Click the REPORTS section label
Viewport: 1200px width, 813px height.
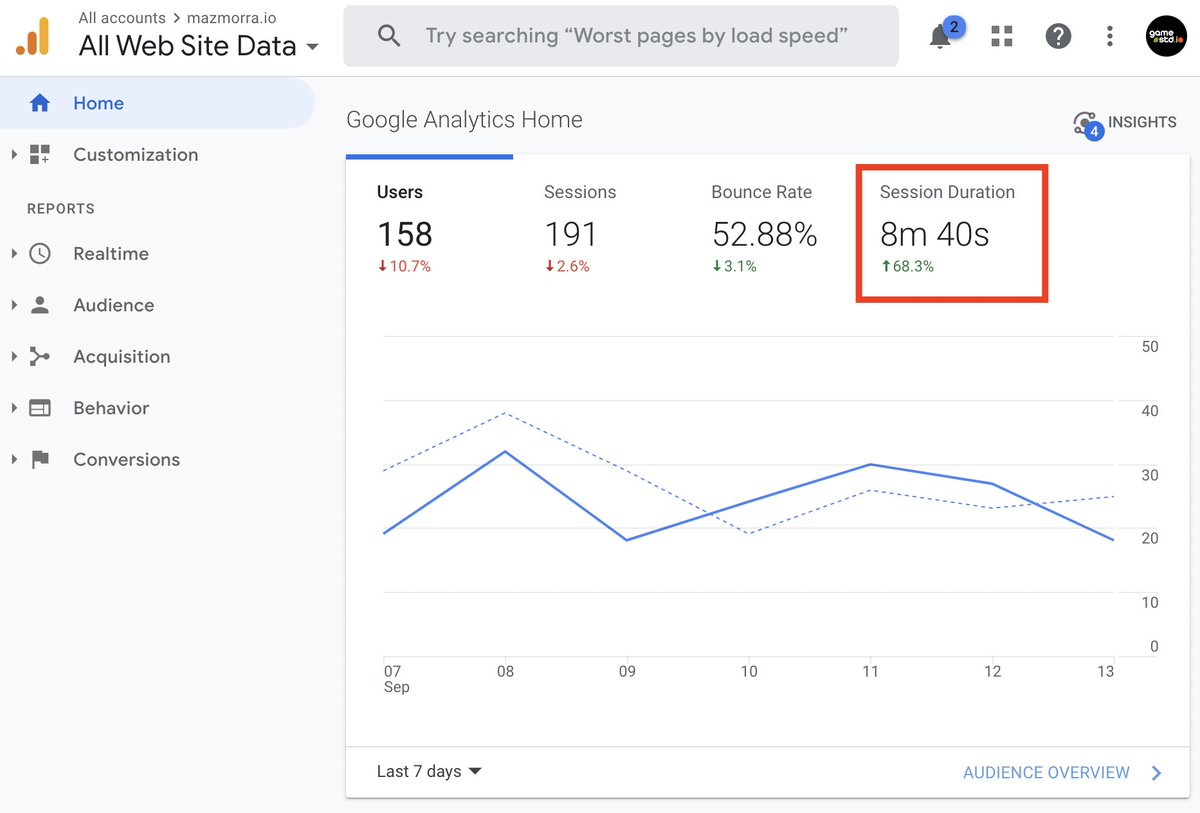[61, 209]
